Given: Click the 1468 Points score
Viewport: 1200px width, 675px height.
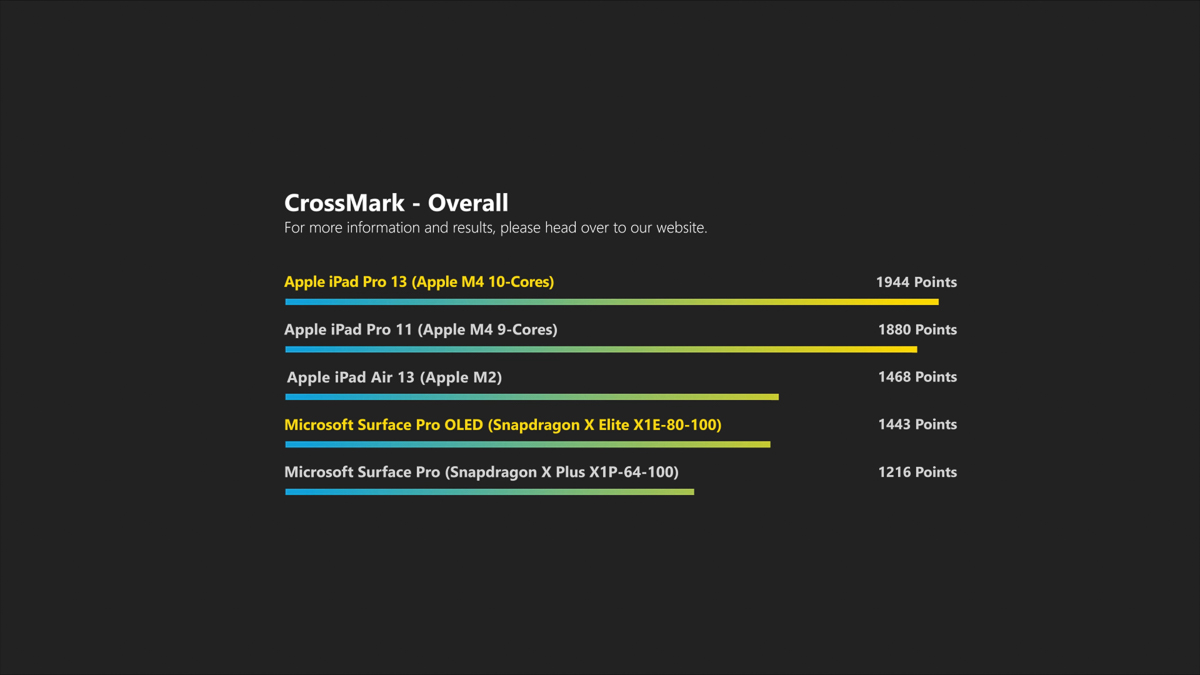Looking at the screenshot, I should tap(917, 377).
